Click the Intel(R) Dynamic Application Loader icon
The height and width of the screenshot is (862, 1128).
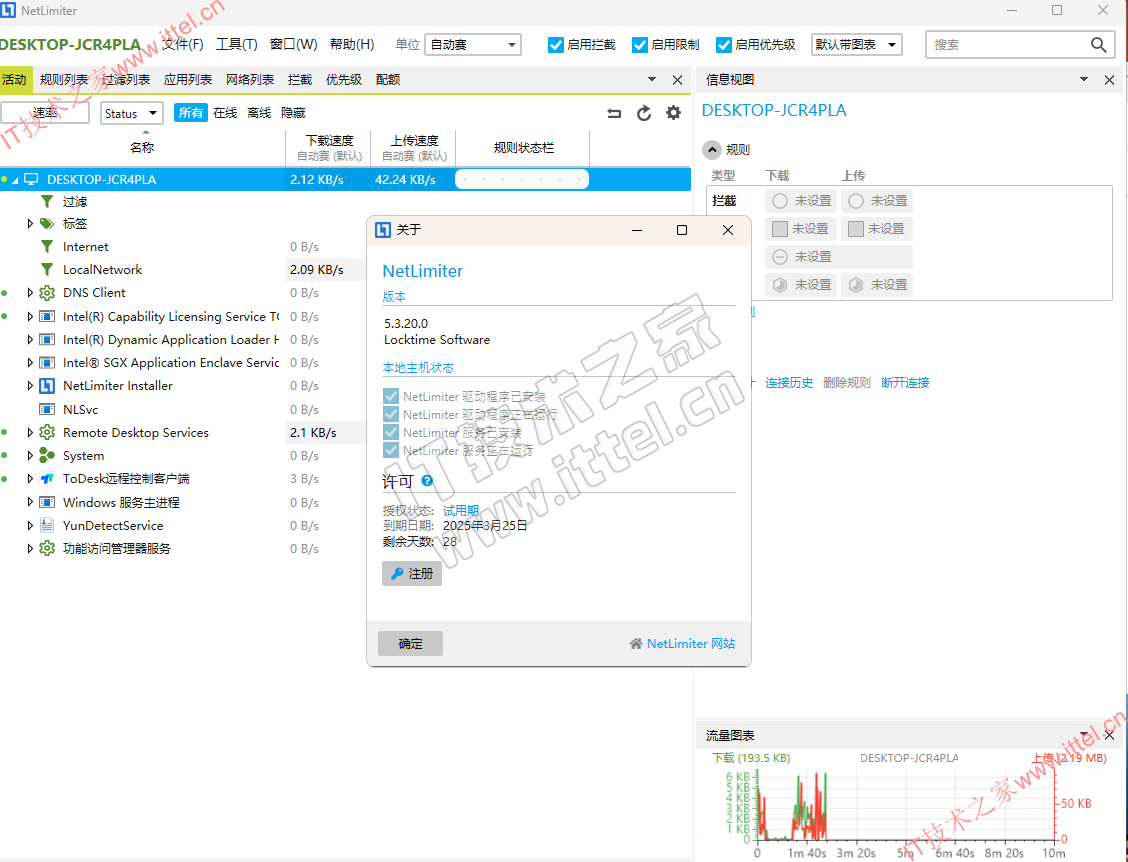coord(47,340)
